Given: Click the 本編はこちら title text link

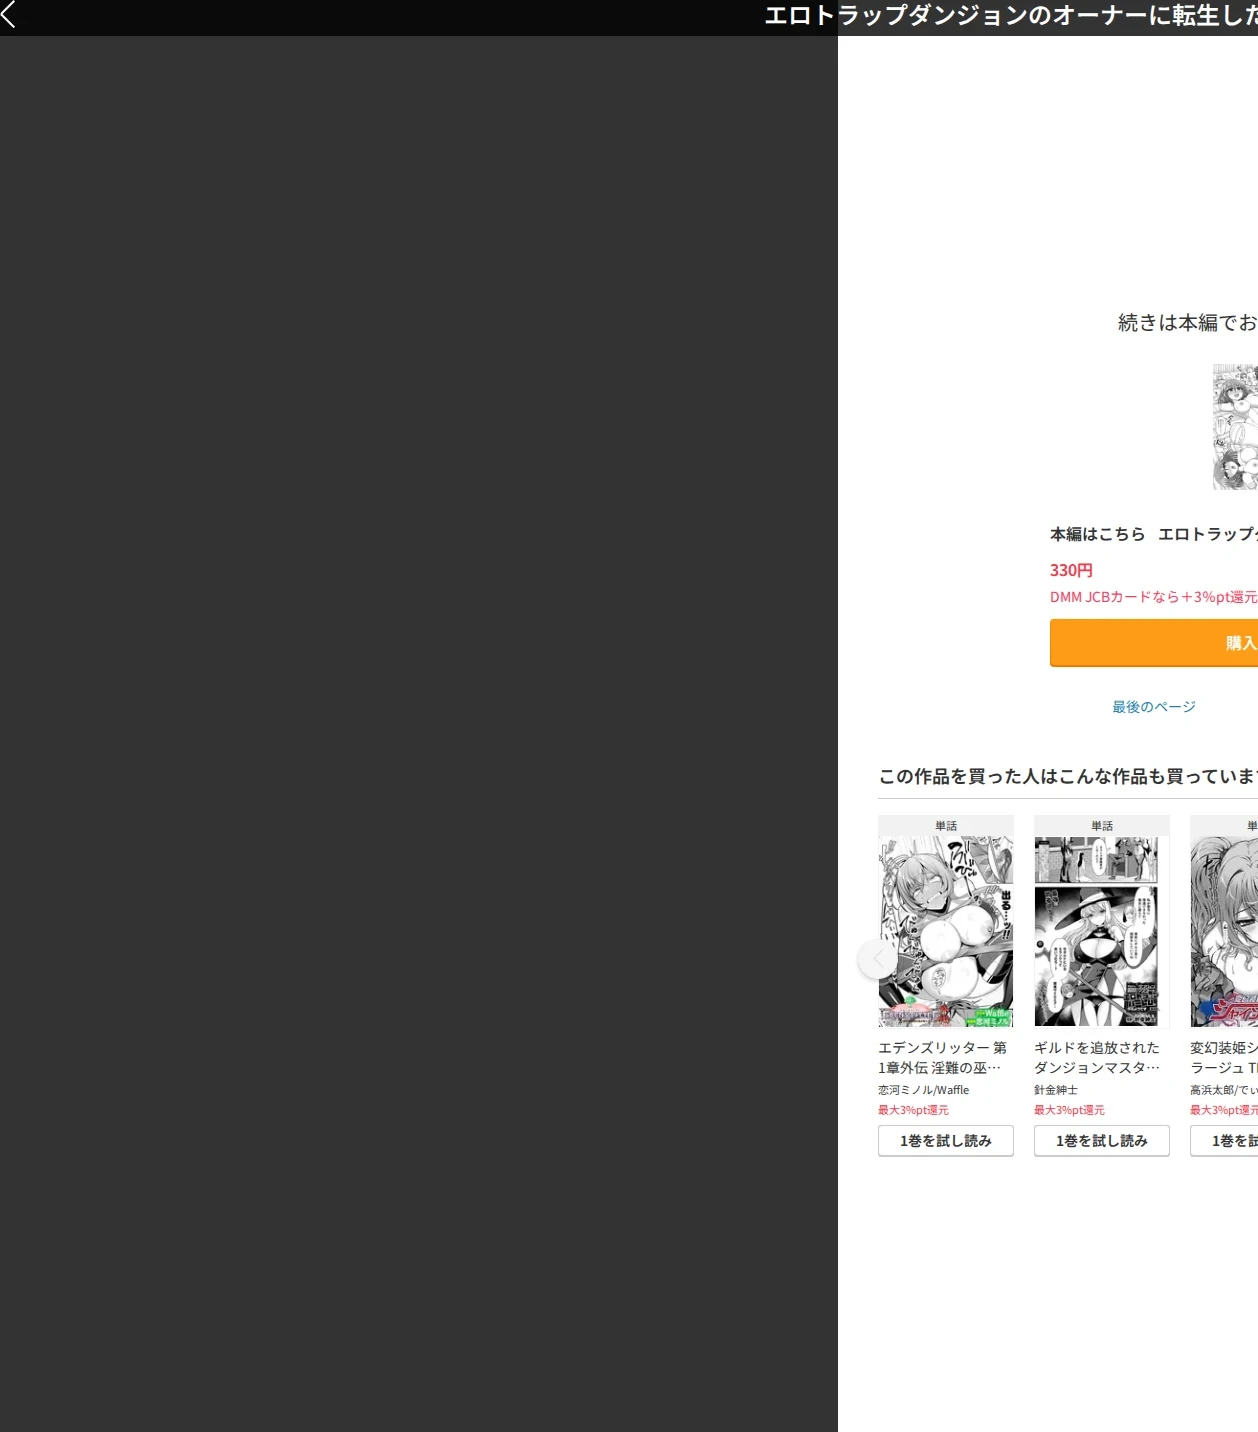Looking at the screenshot, I should pyautogui.click(x=1154, y=534).
